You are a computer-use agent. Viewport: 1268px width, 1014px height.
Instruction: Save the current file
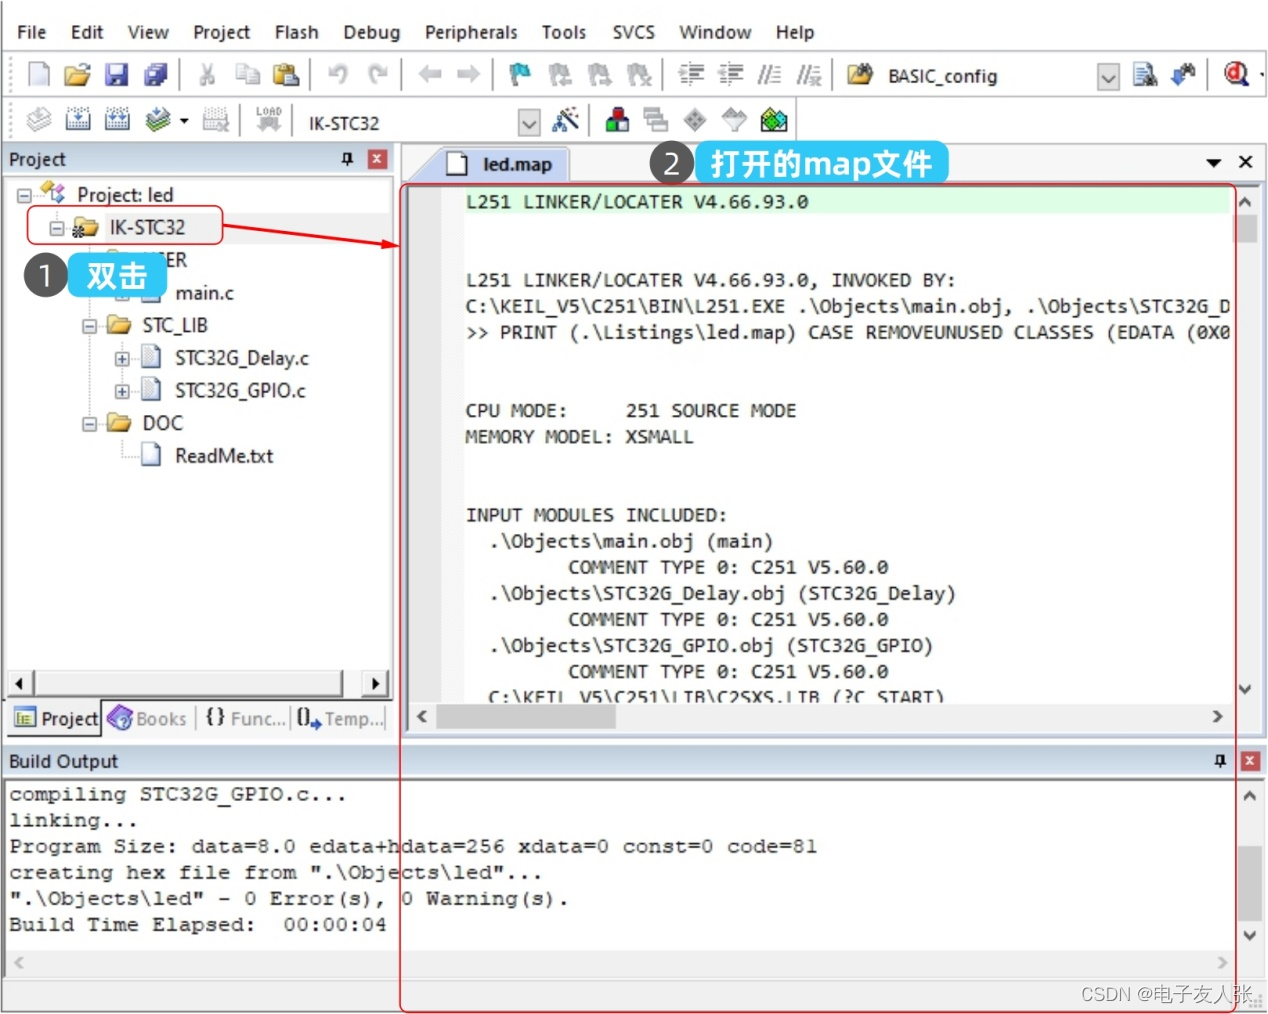pos(117,75)
